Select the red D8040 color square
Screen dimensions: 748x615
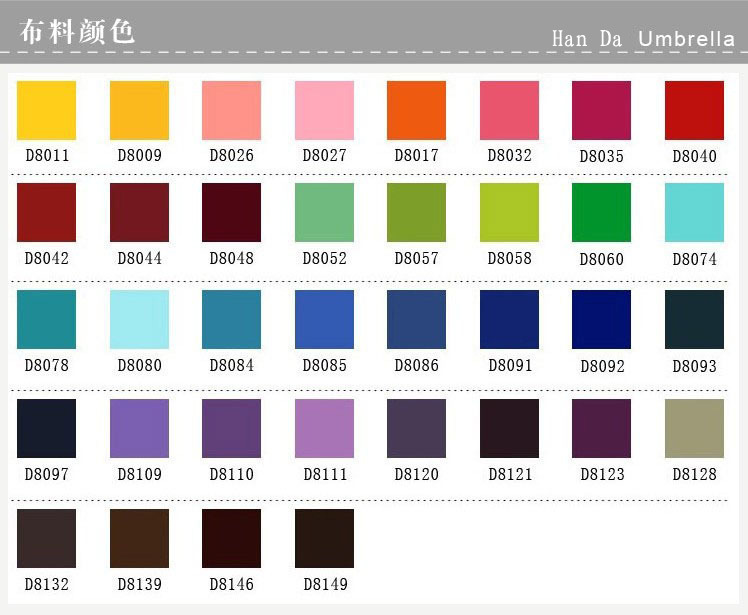(694, 110)
